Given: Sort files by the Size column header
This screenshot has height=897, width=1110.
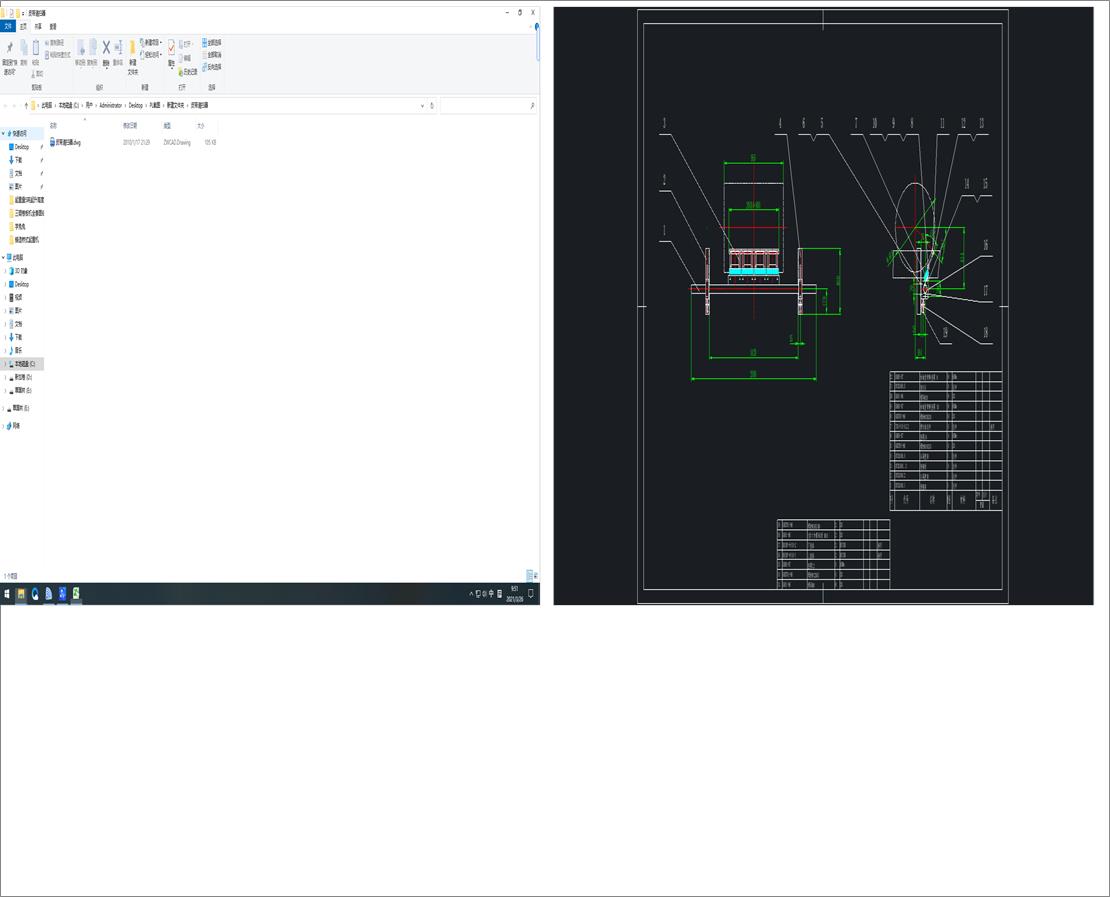Looking at the screenshot, I should (200, 125).
